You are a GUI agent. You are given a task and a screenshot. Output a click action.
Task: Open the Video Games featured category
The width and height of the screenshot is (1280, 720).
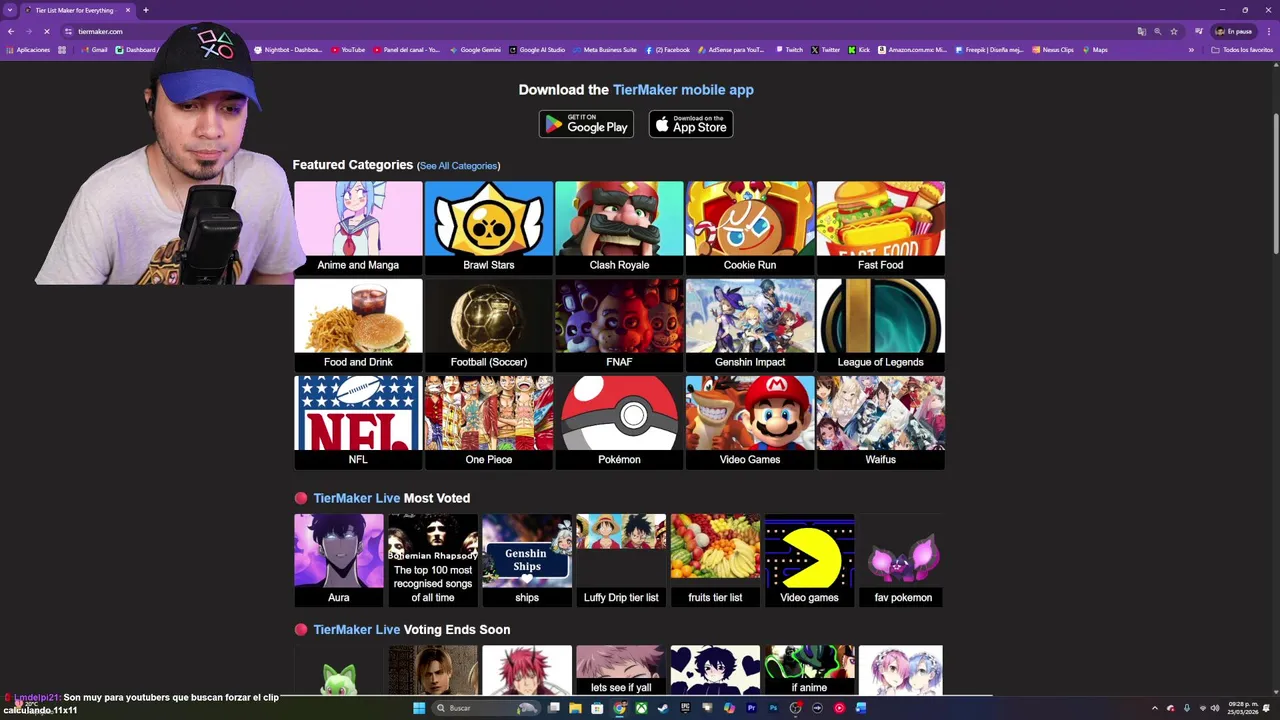(x=750, y=421)
